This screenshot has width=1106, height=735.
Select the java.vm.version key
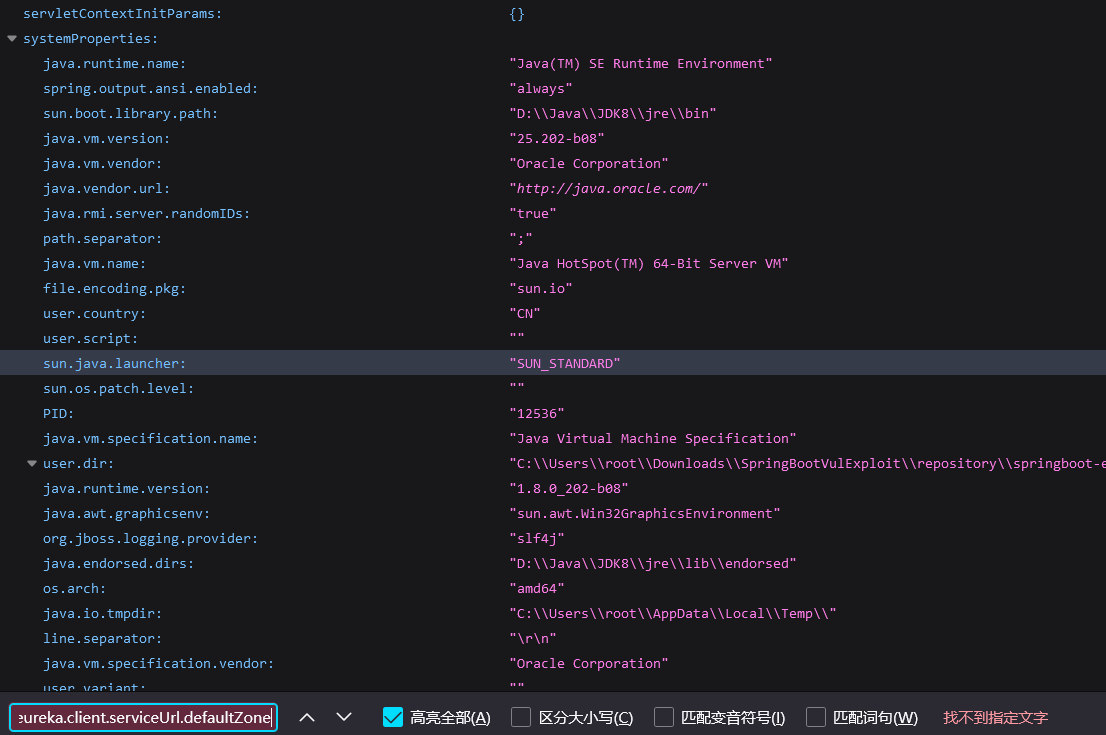tap(107, 138)
